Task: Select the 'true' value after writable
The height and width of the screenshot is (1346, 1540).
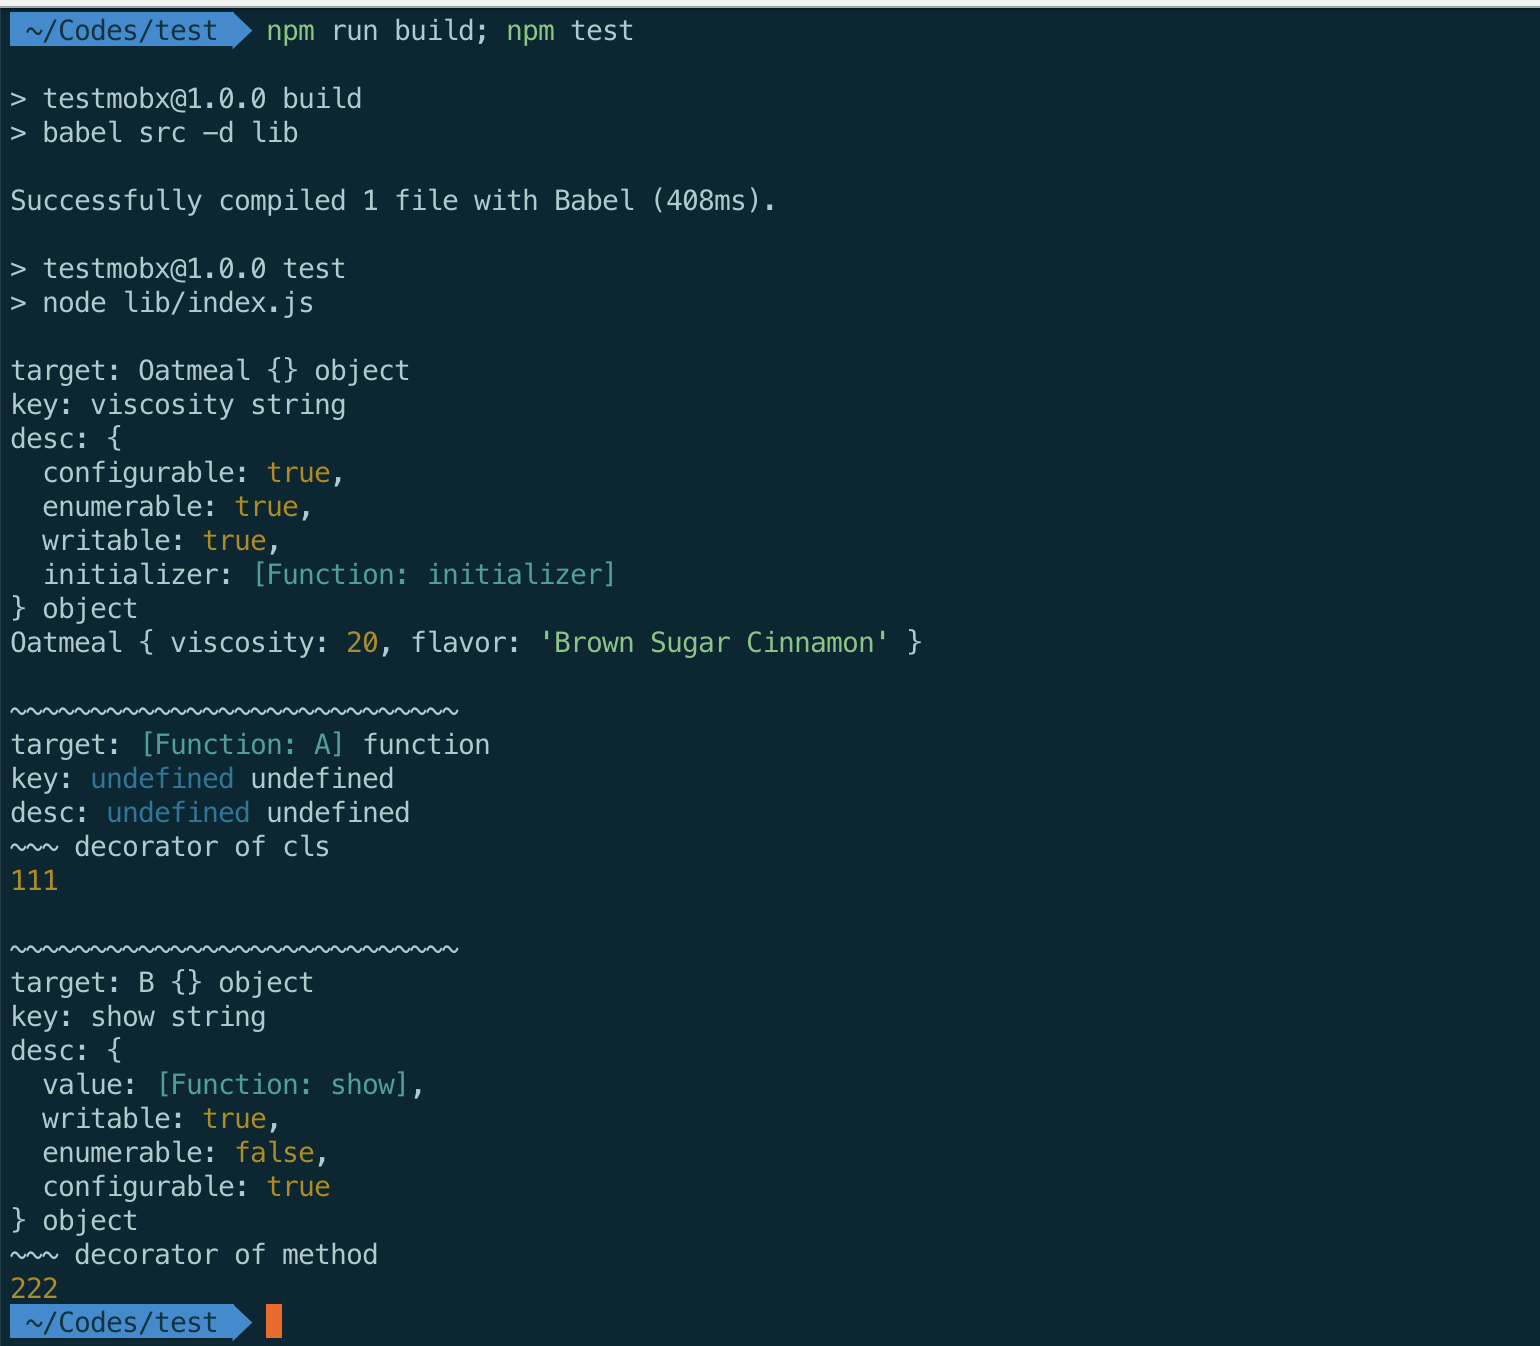Action: coord(234,540)
